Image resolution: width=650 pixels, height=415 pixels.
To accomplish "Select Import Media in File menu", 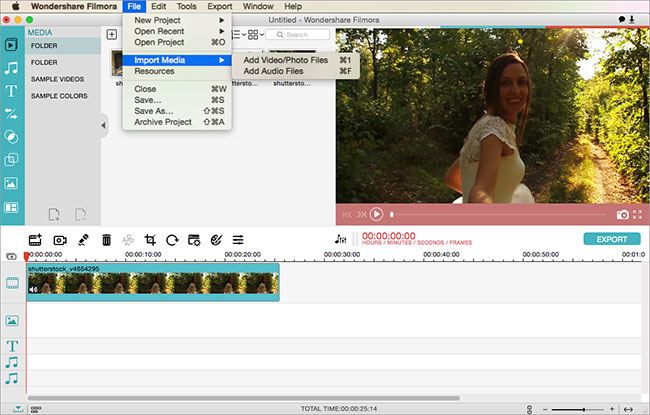I will point(177,60).
